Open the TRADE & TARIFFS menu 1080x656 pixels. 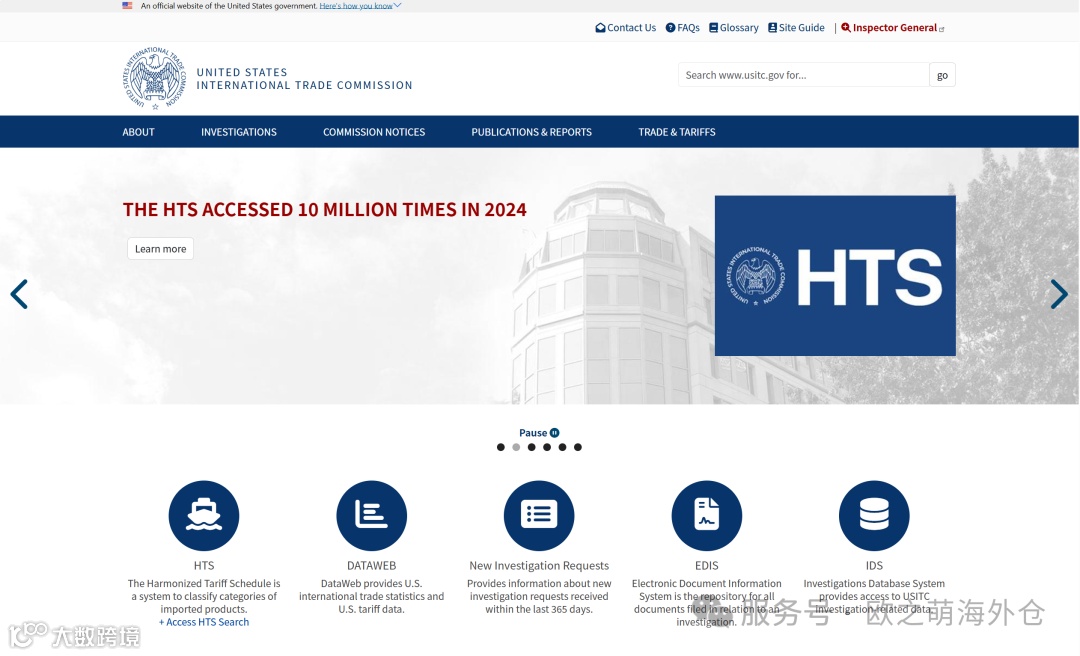pos(677,132)
